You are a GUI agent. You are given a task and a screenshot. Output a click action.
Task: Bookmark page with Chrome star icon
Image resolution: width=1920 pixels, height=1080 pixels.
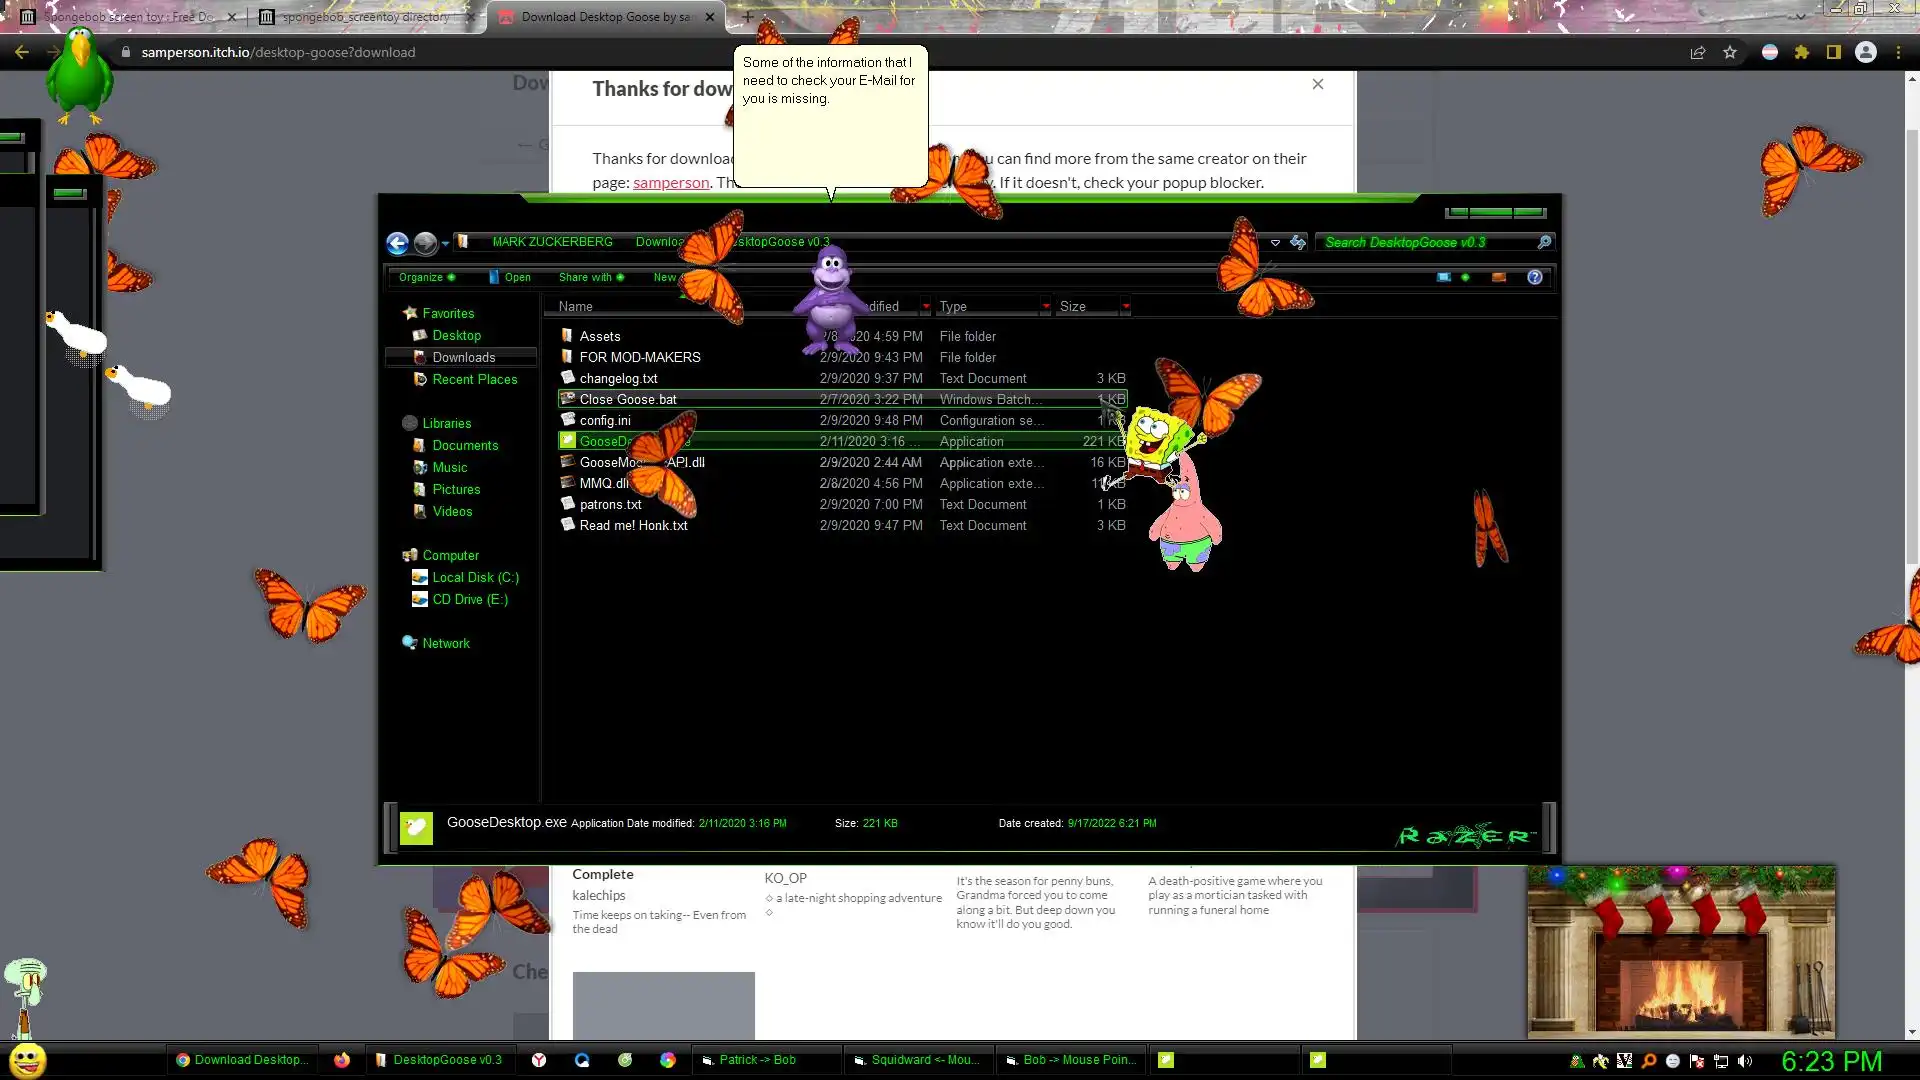(x=1730, y=52)
